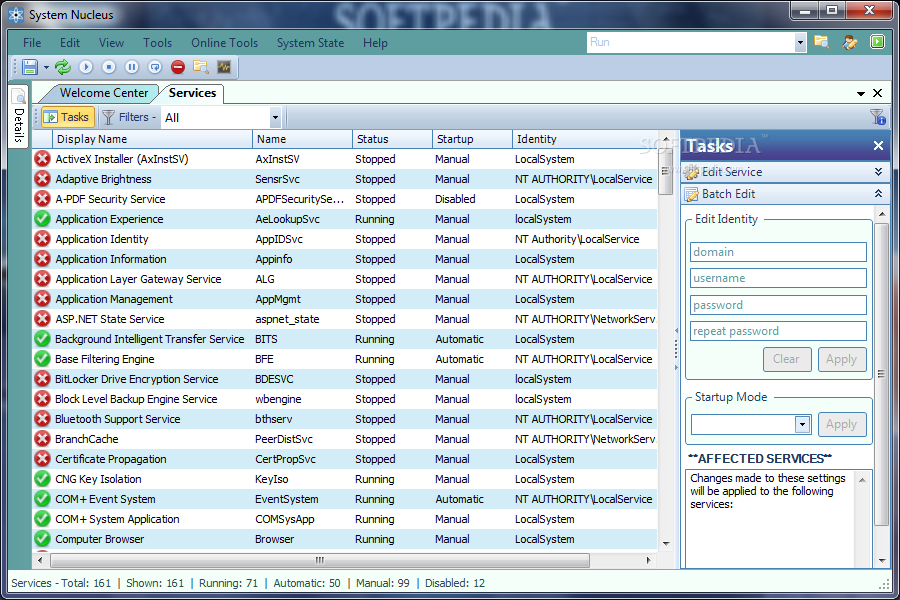Click into the Run input field
The height and width of the screenshot is (600, 900).
(x=690, y=42)
